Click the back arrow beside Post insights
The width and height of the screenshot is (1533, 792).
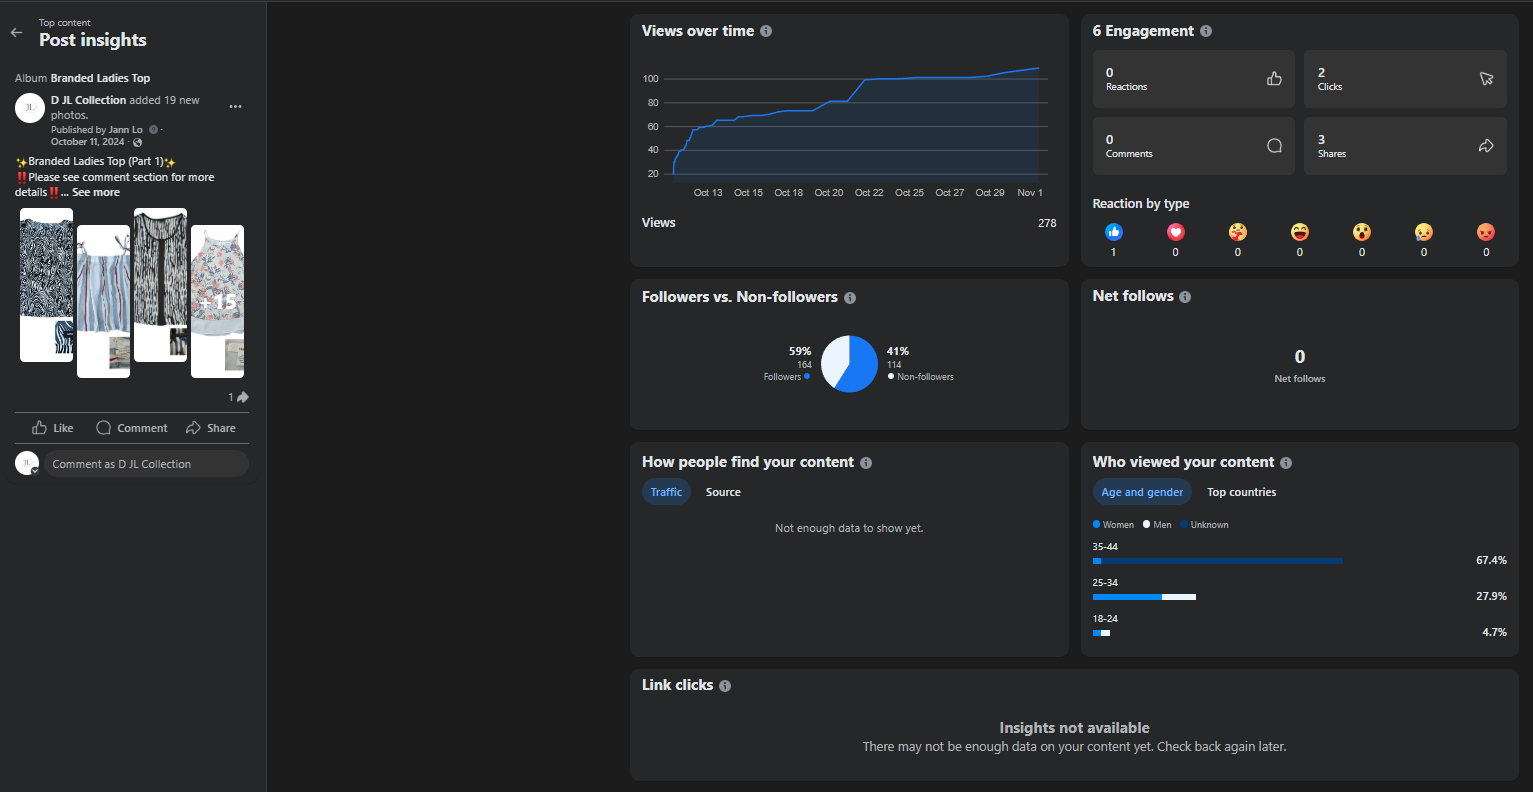pyautogui.click(x=16, y=33)
